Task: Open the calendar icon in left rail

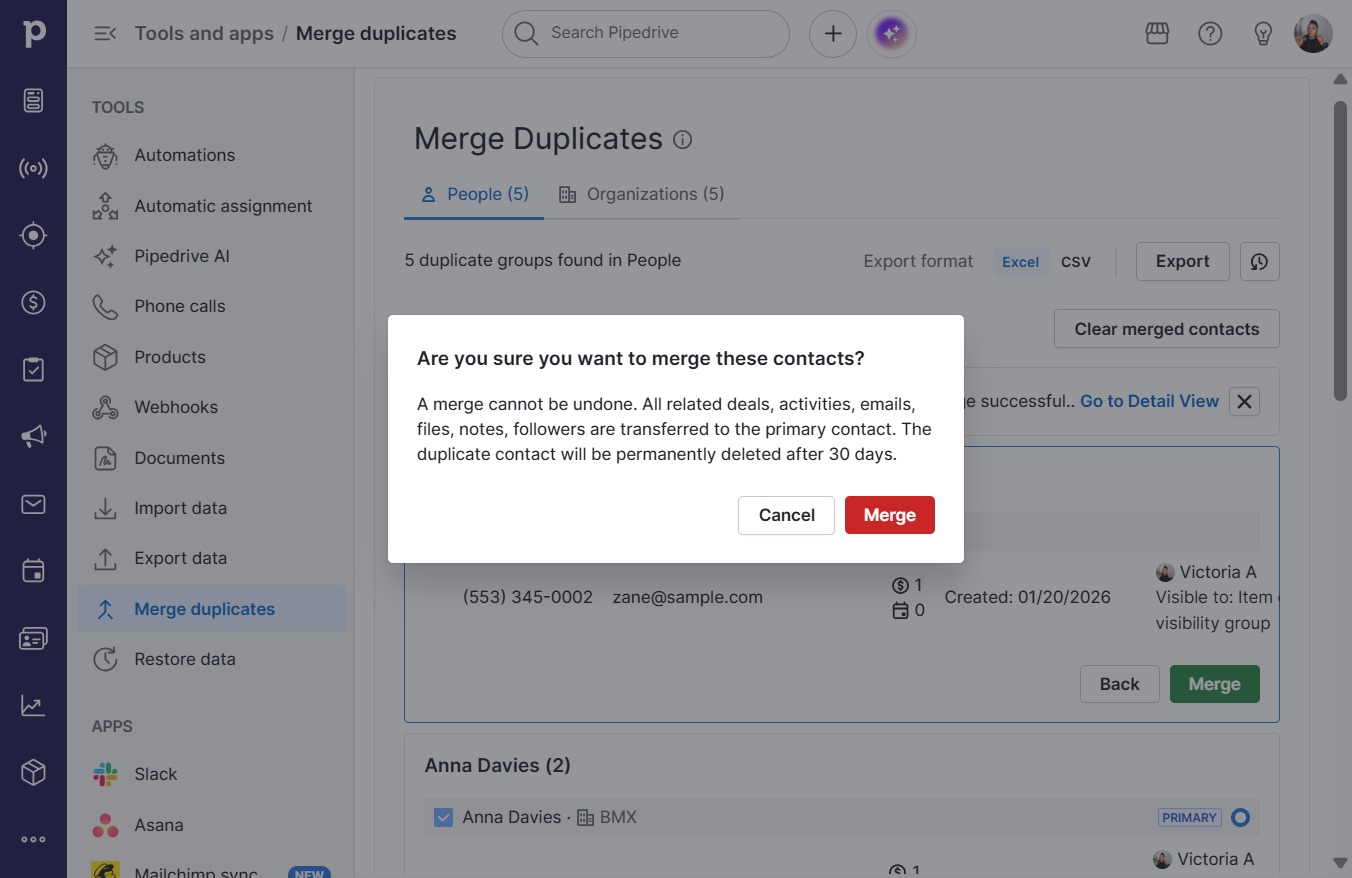Action: (x=34, y=571)
